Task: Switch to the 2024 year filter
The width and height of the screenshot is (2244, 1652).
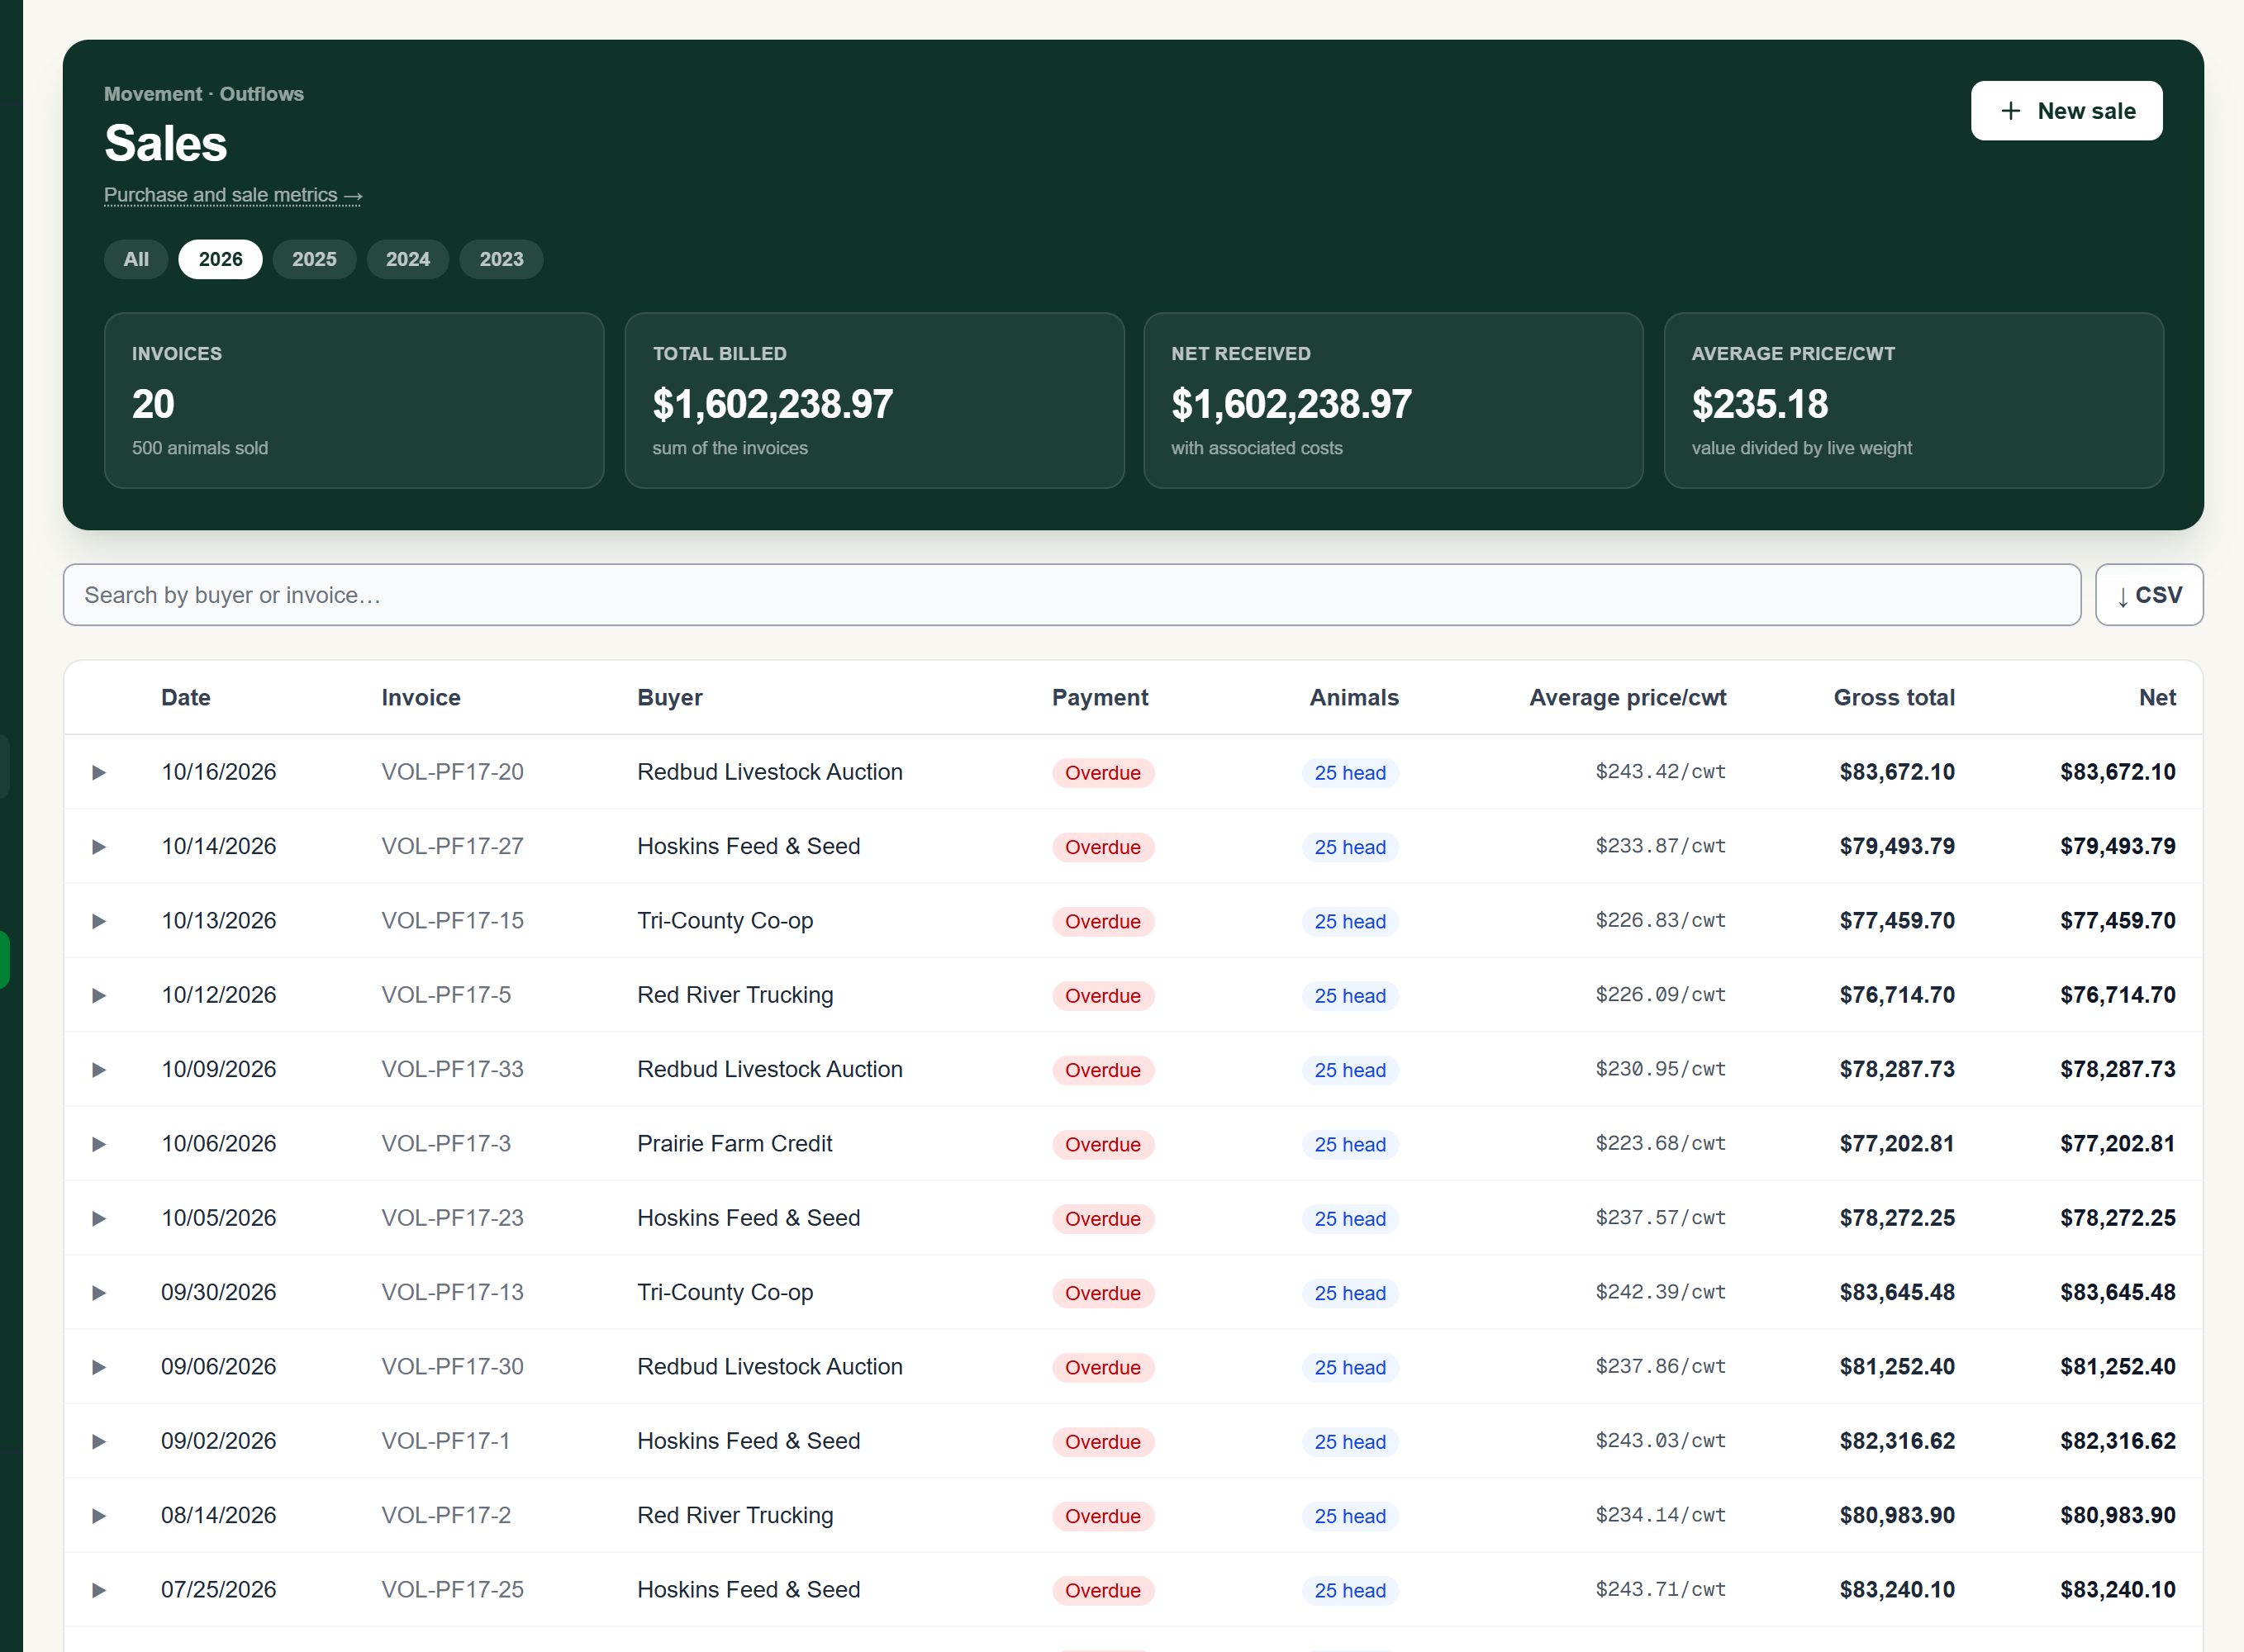Action: [408, 259]
